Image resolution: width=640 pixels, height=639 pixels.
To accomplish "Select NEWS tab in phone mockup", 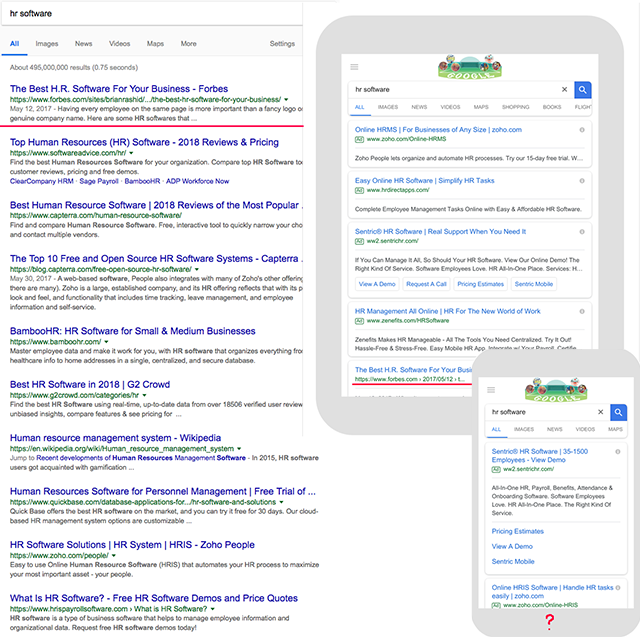I will tap(554, 429).
